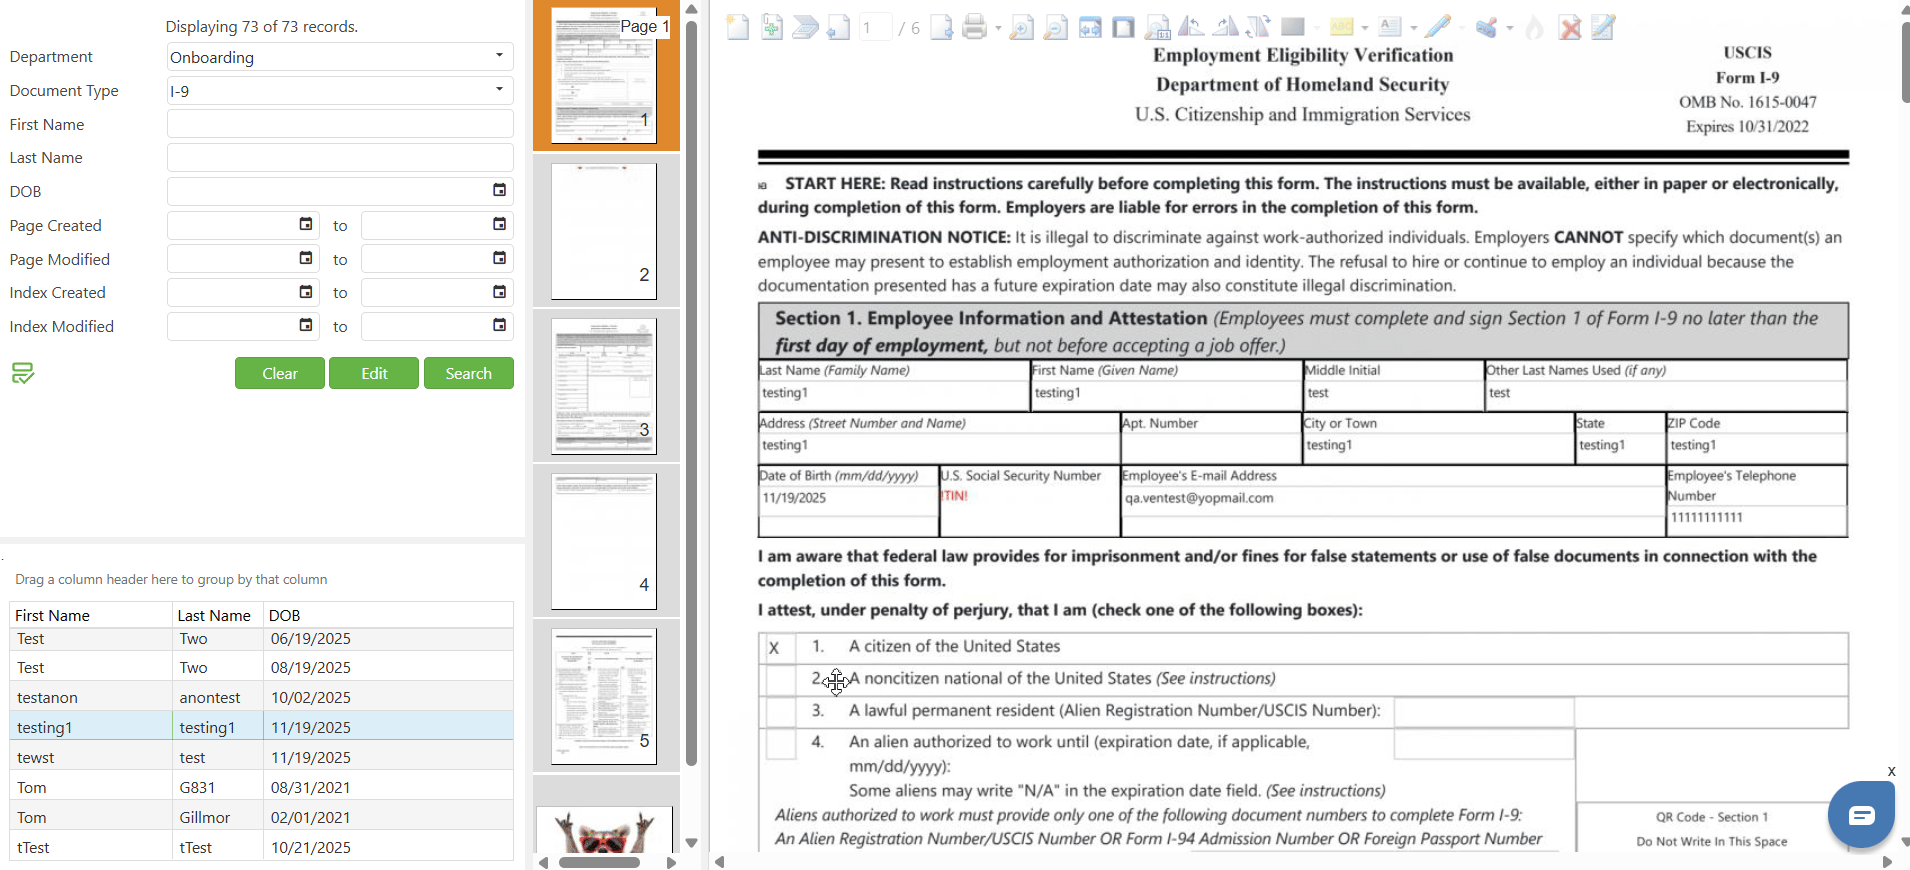Click the new document icon in viewer toolbar
This screenshot has width=1910, height=870.
(737, 27)
